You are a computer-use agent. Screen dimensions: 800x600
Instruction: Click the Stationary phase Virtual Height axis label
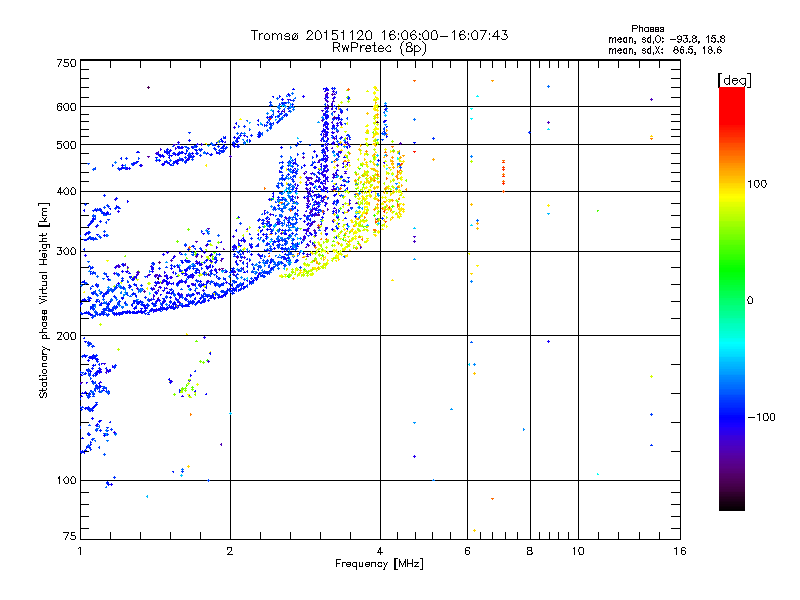pyautogui.click(x=44, y=300)
